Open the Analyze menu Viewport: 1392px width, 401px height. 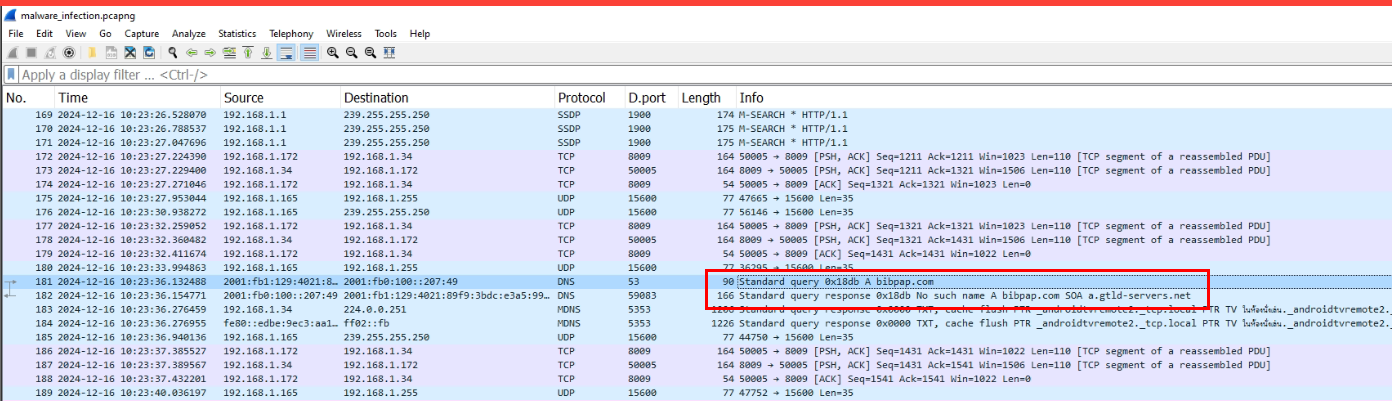189,33
